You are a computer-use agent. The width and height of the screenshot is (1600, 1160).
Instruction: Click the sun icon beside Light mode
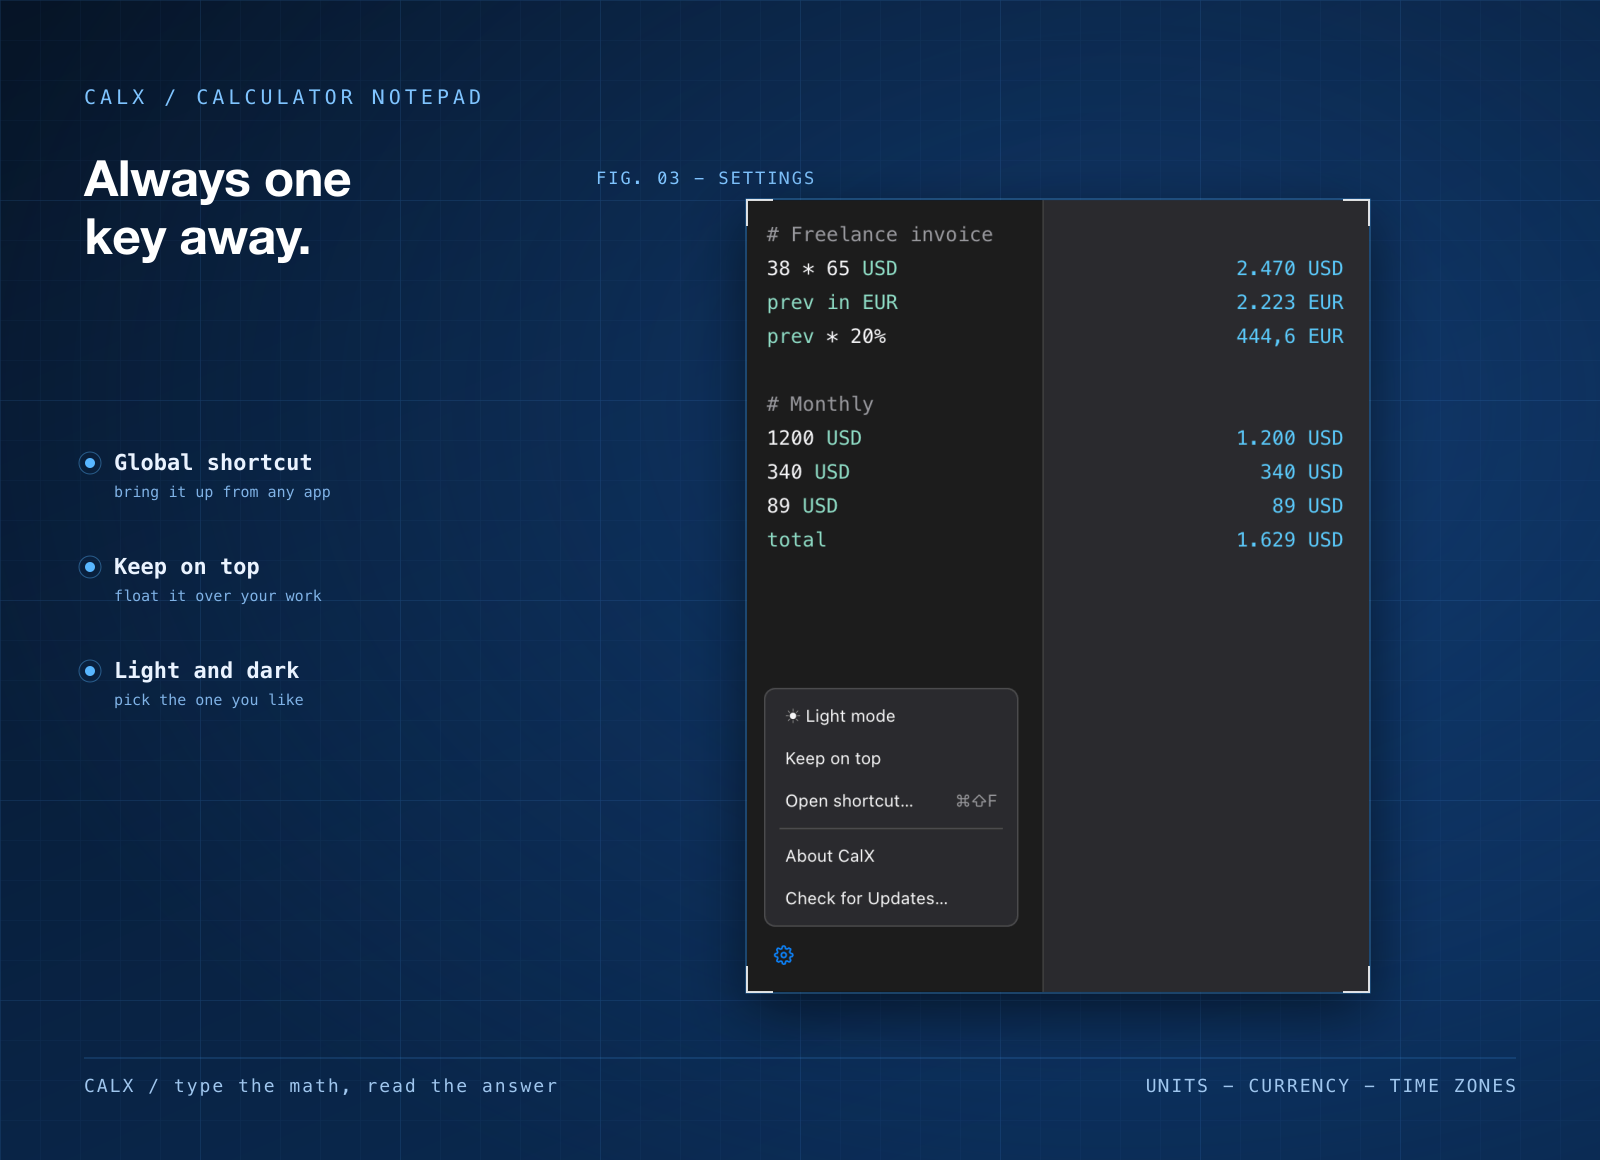pyautogui.click(x=792, y=716)
